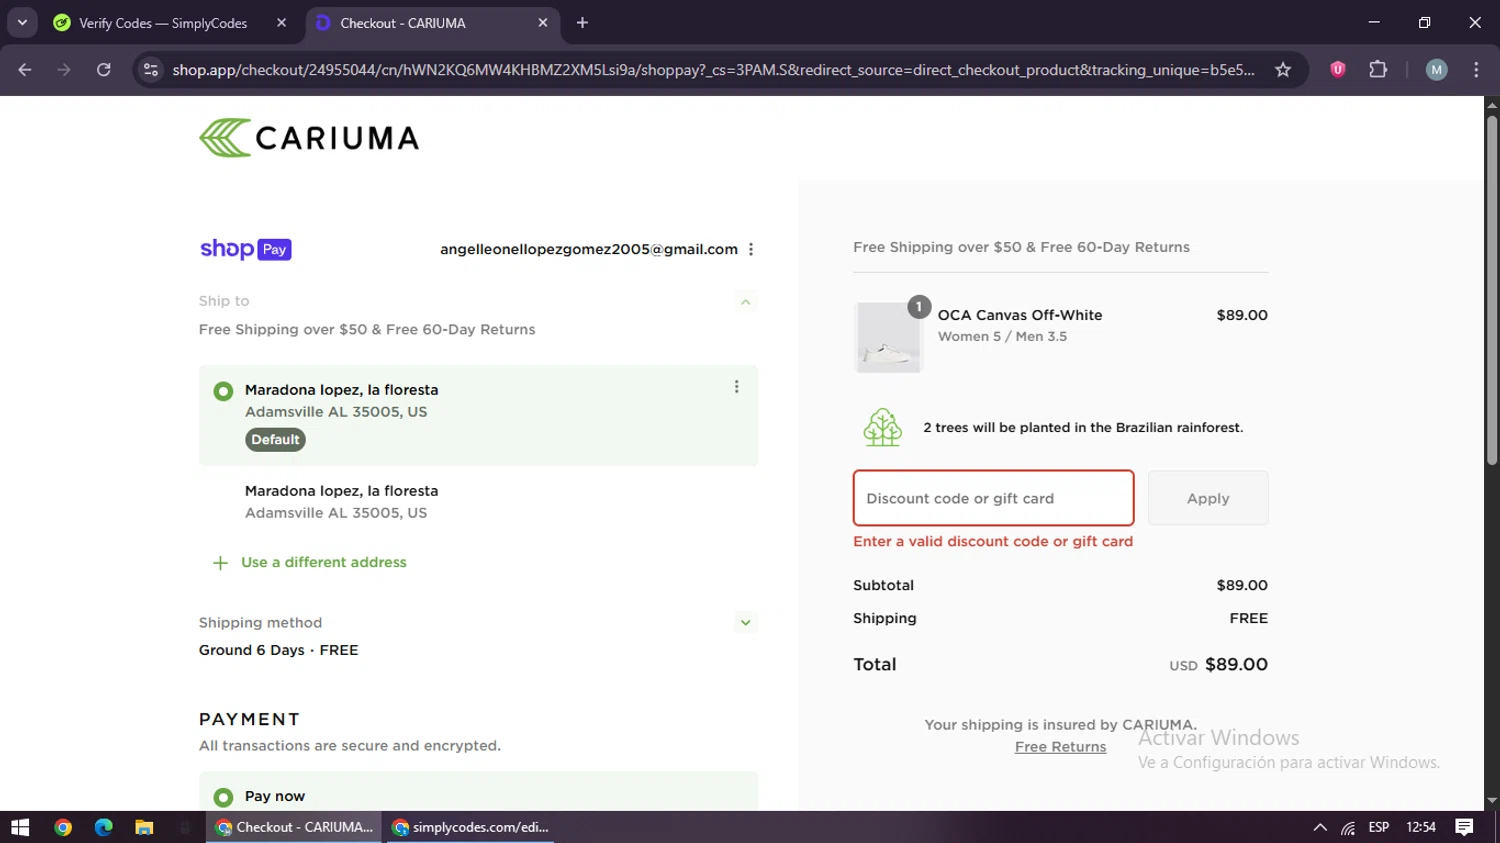This screenshot has width=1500, height=843.
Task: Open the Chrome three-dot menu
Action: tap(1476, 70)
